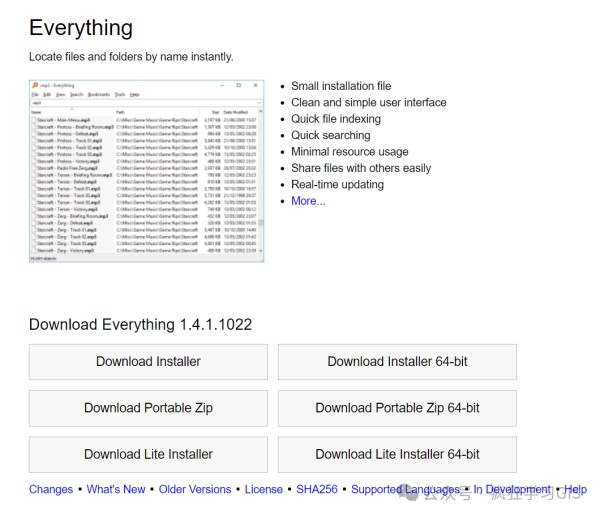Image resolution: width=600 pixels, height=517 pixels.
Task: Click 'Quick file indexing' bullet text
Action: 336,119
